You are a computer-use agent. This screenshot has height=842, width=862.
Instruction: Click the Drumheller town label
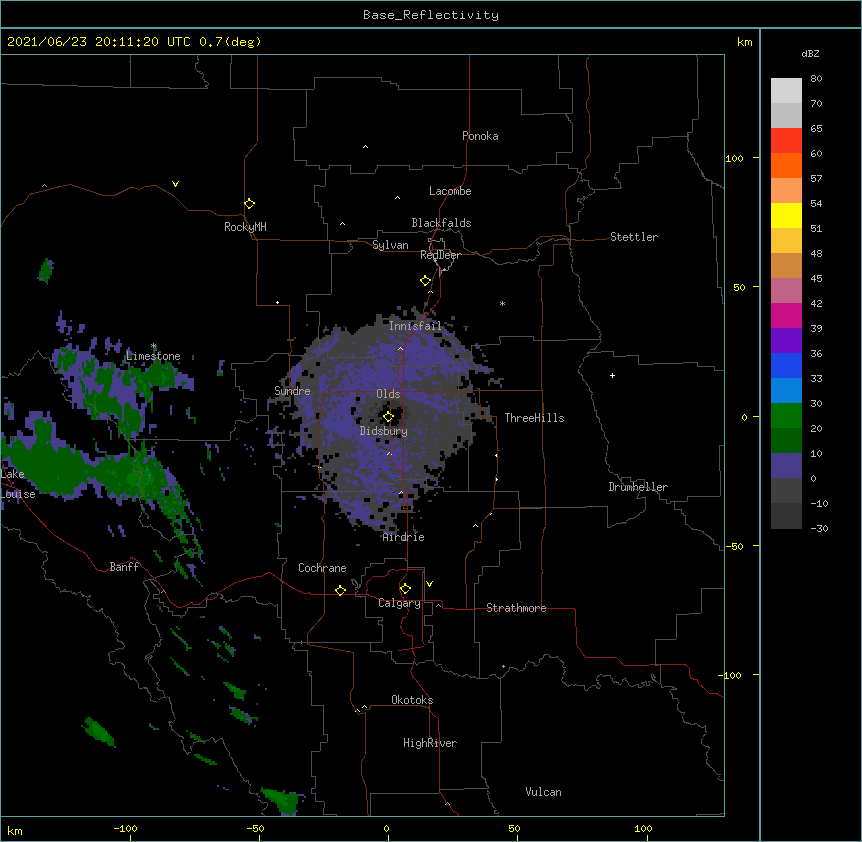[x=638, y=487]
